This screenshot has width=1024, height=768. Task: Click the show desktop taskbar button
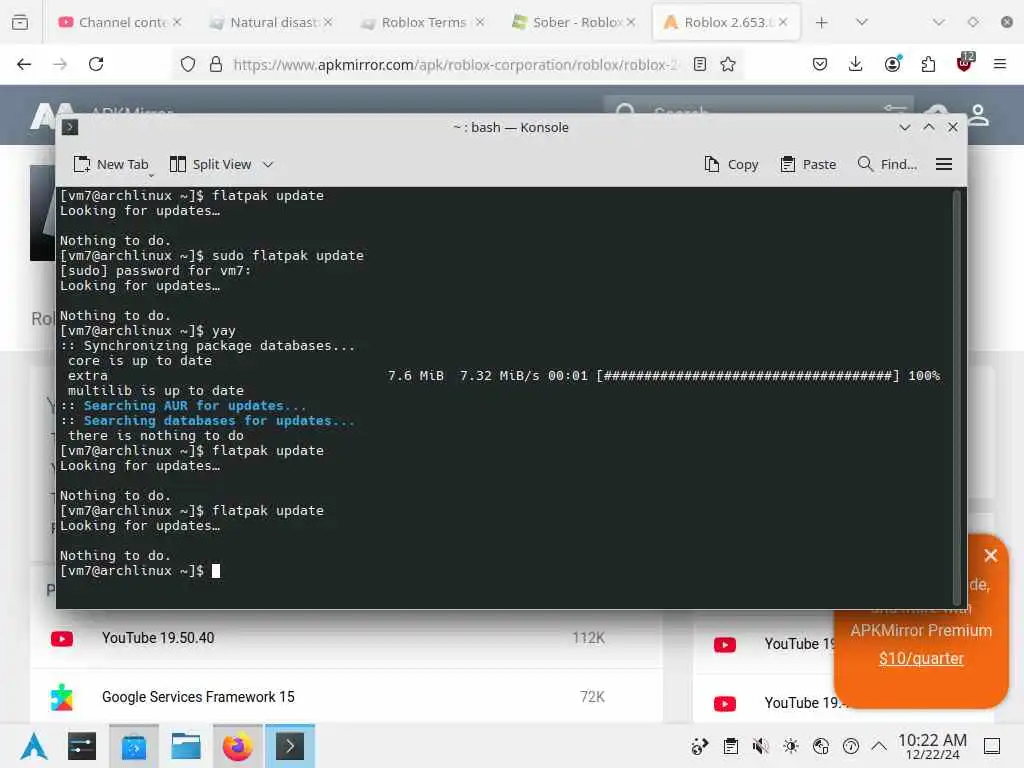point(992,746)
